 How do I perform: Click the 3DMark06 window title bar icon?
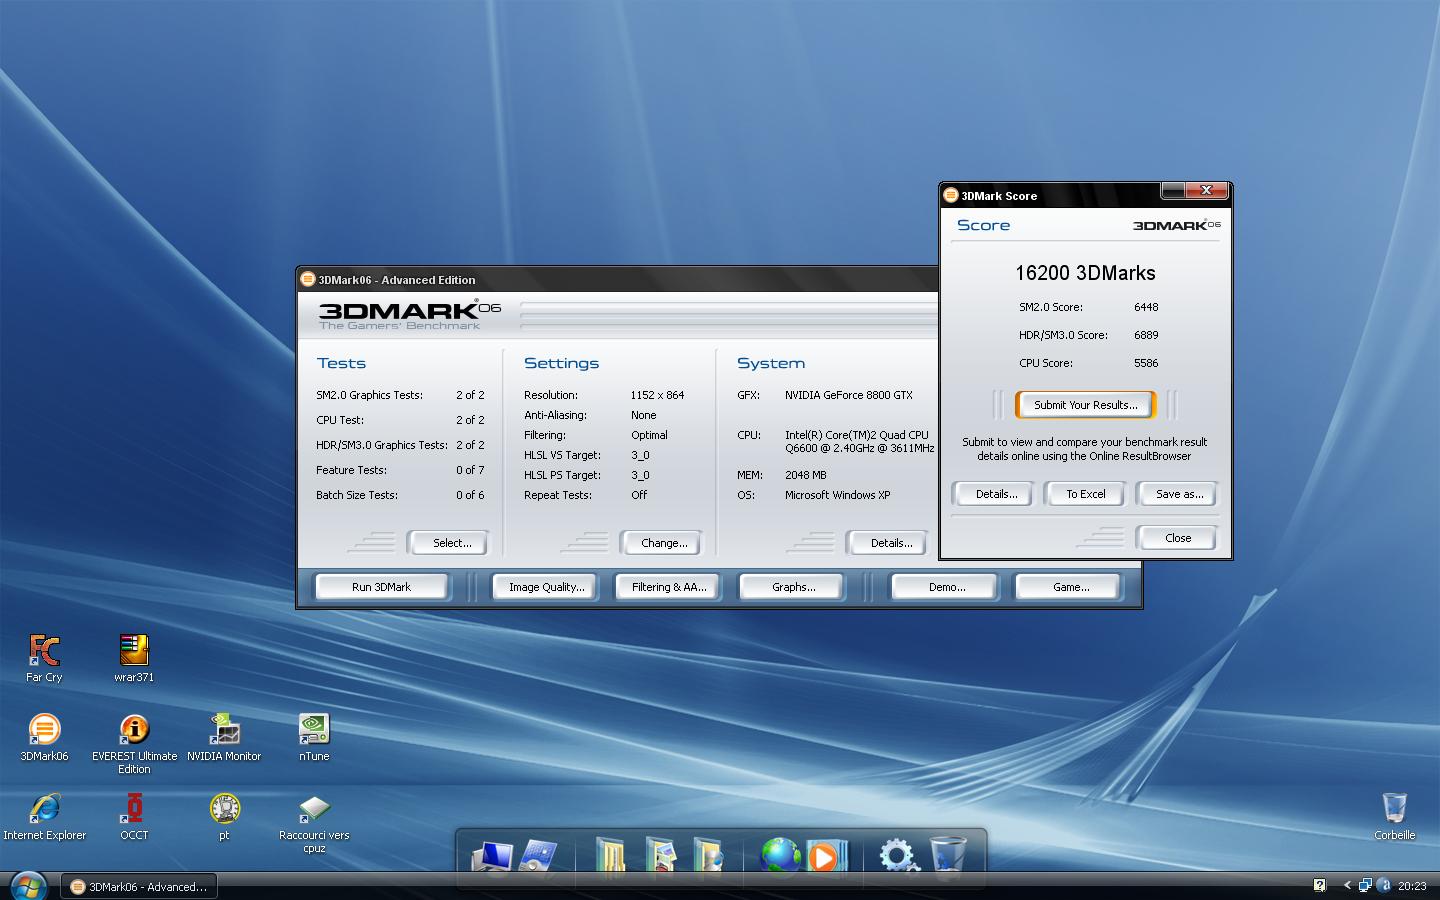308,279
